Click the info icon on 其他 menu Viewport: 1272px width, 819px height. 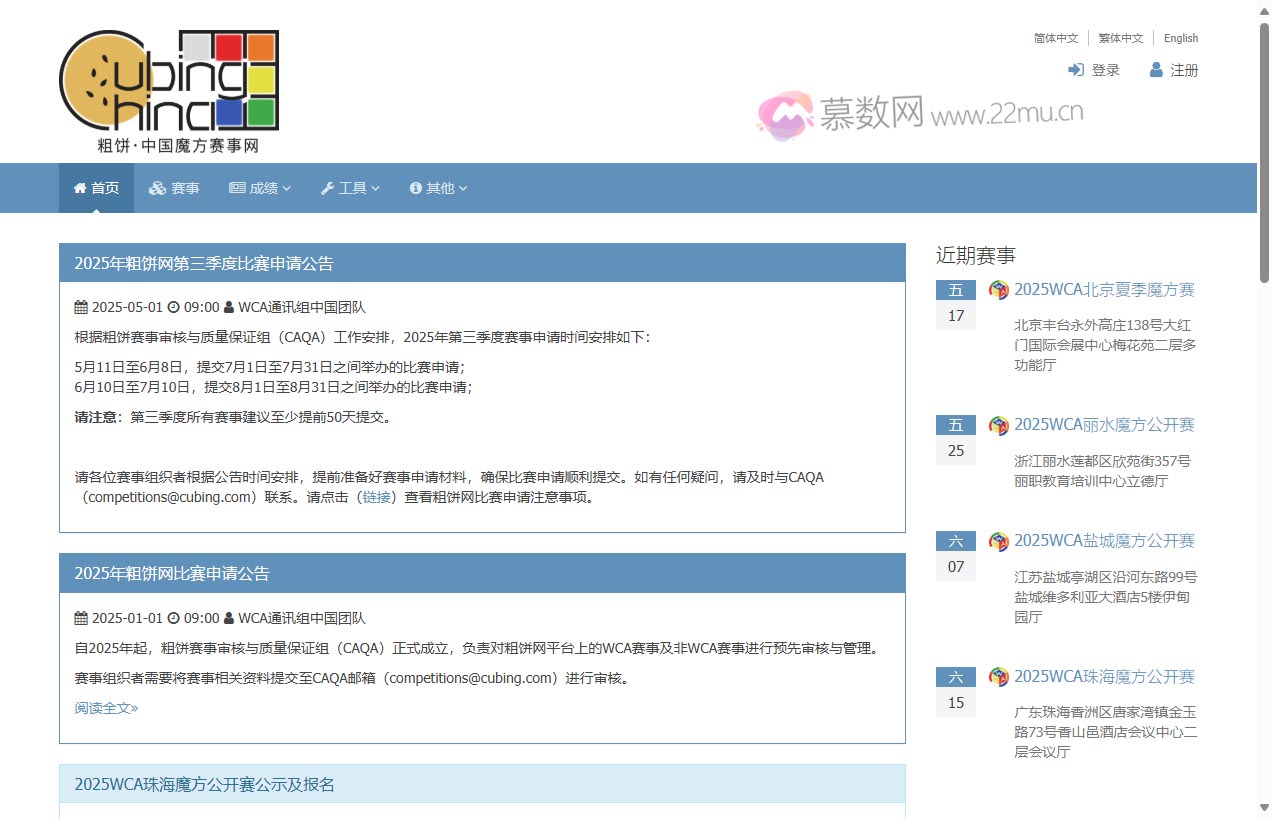pyautogui.click(x=415, y=187)
